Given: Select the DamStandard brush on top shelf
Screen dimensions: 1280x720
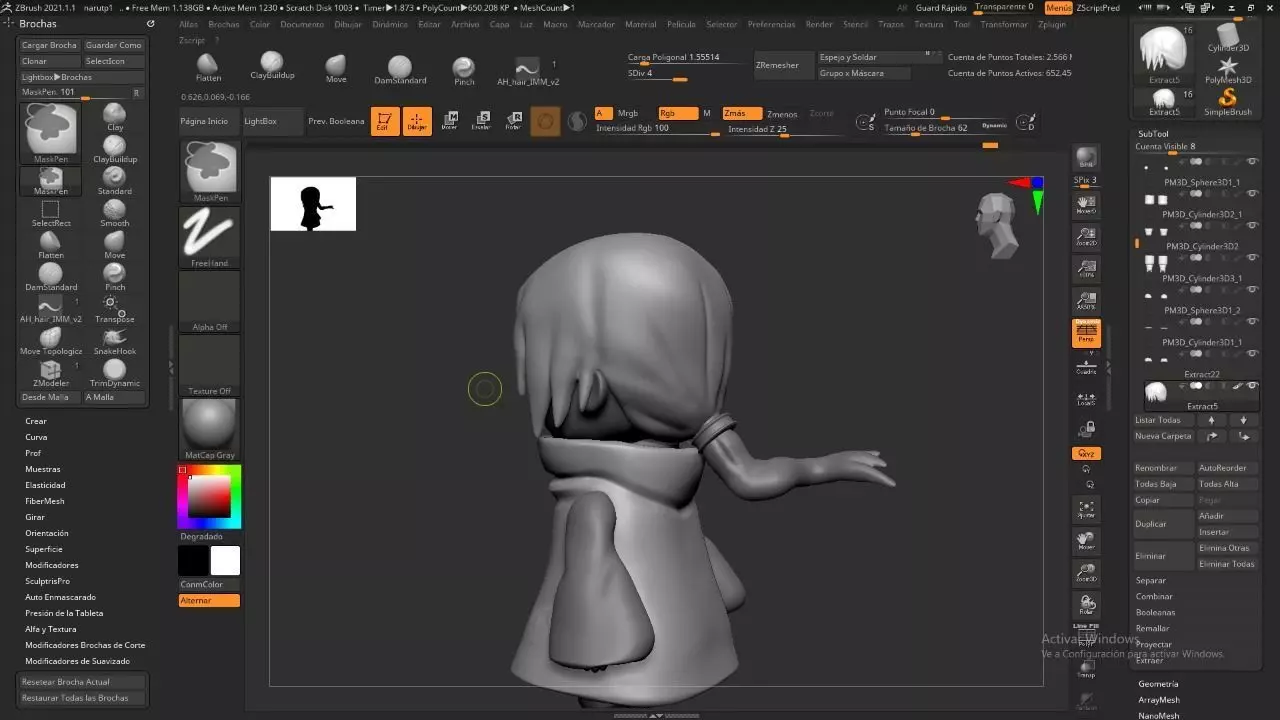Looking at the screenshot, I should [x=400, y=70].
